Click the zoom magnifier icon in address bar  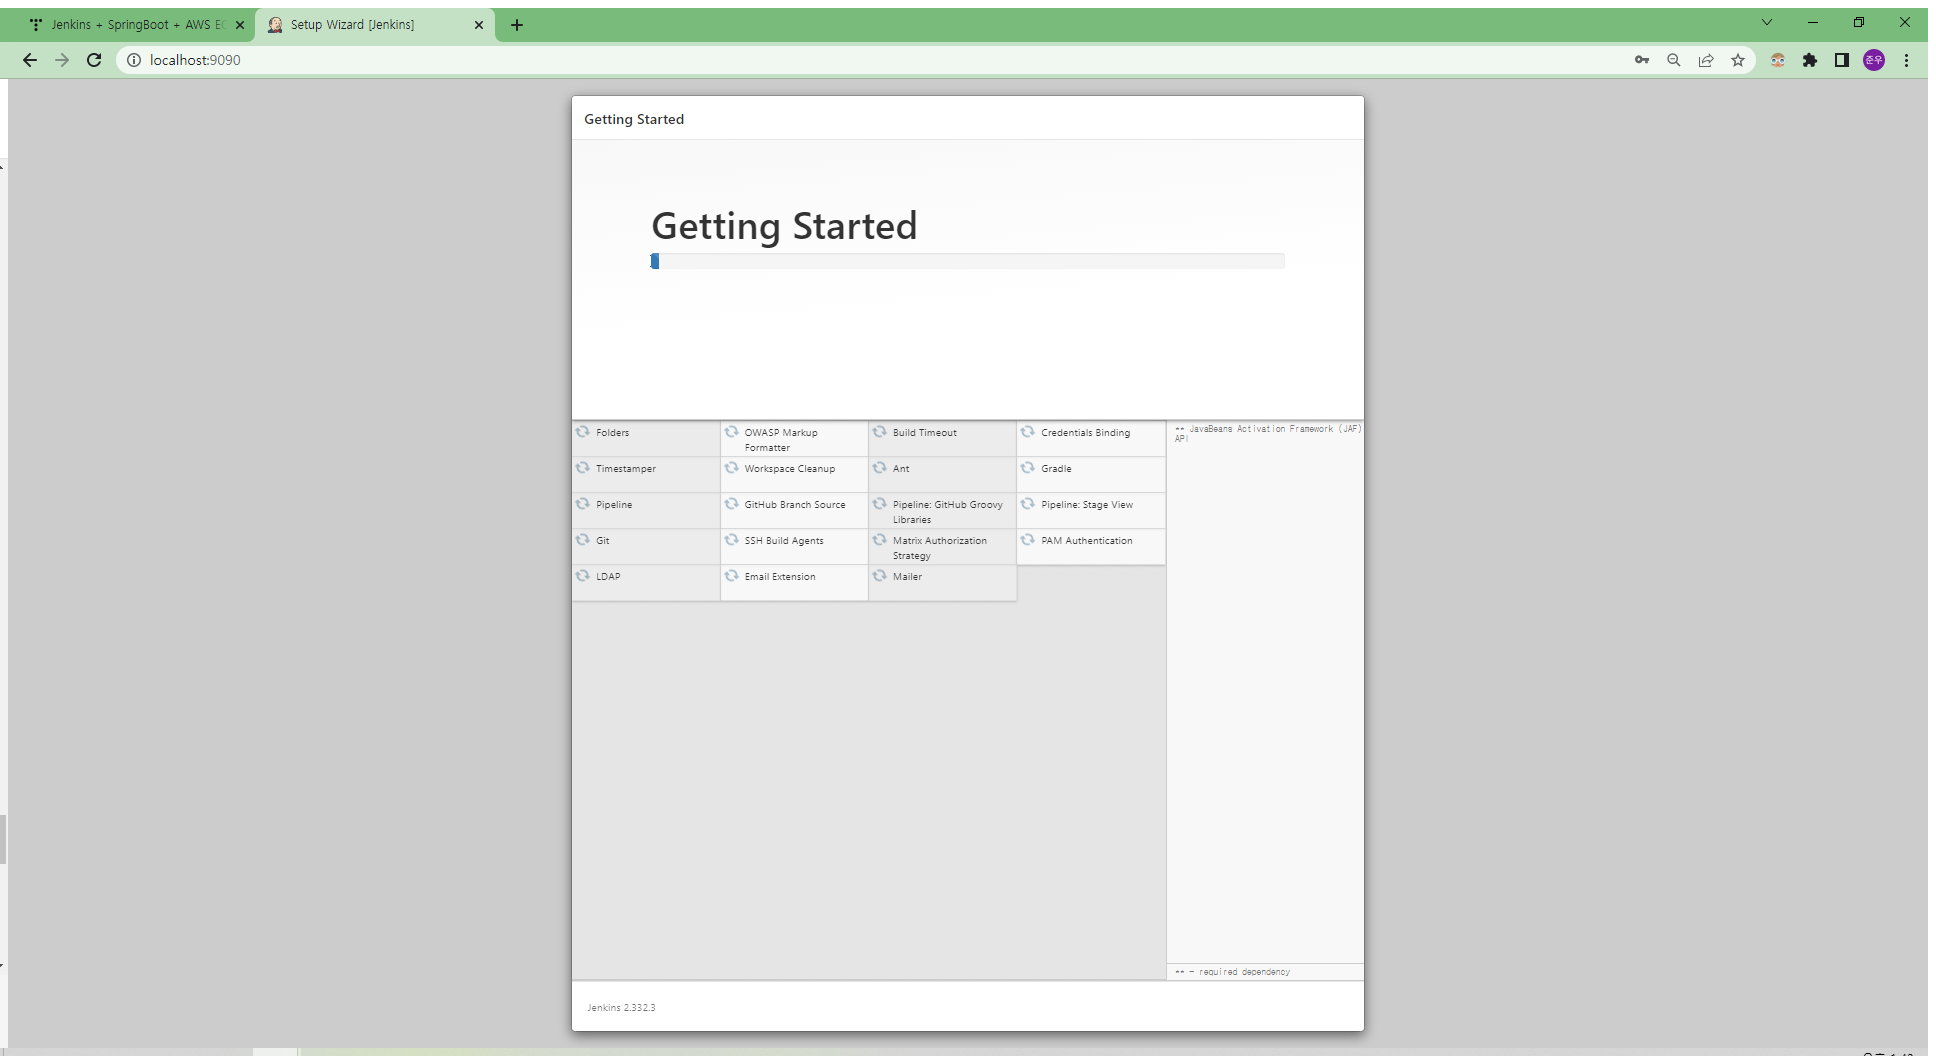[x=1674, y=60]
